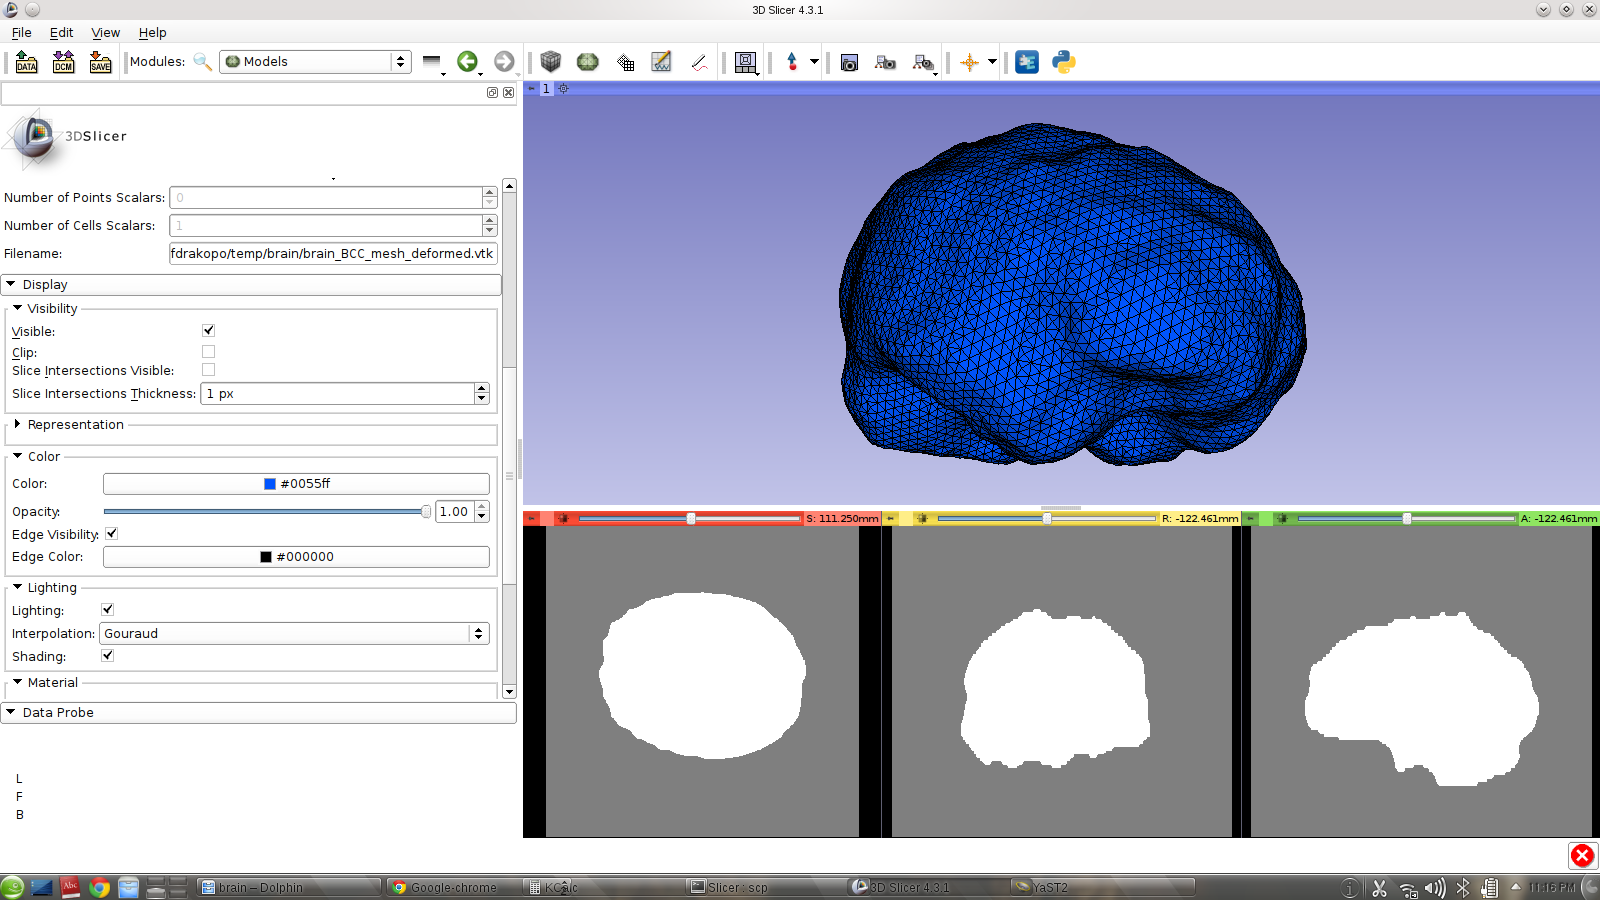Enable the Clip checkbox

point(208,352)
